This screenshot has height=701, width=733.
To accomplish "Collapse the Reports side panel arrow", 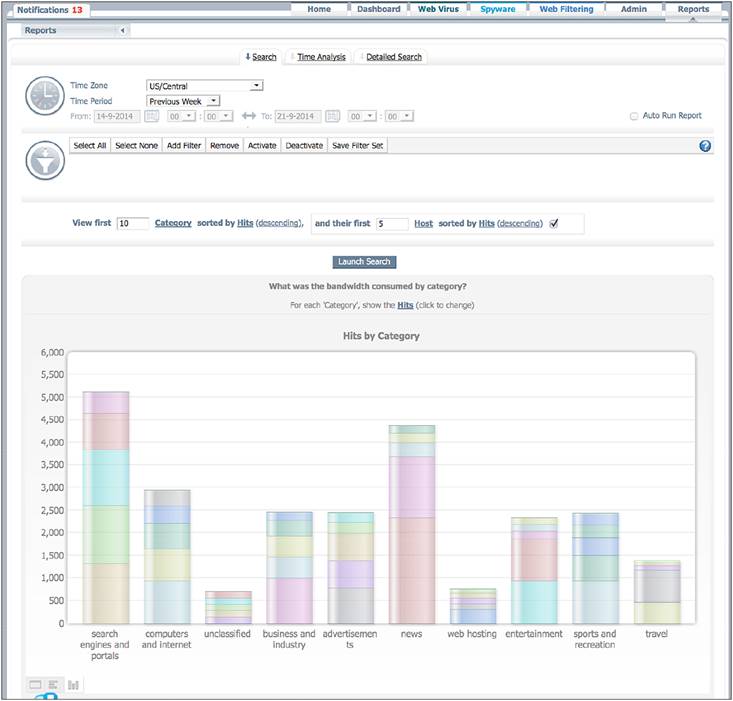I will click(122, 30).
